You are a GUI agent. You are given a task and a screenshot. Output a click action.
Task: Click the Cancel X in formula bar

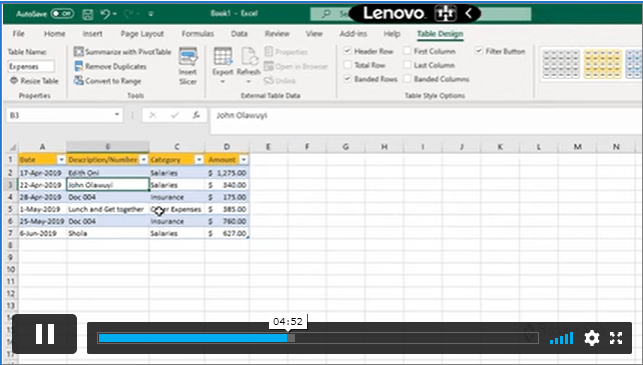coord(153,115)
